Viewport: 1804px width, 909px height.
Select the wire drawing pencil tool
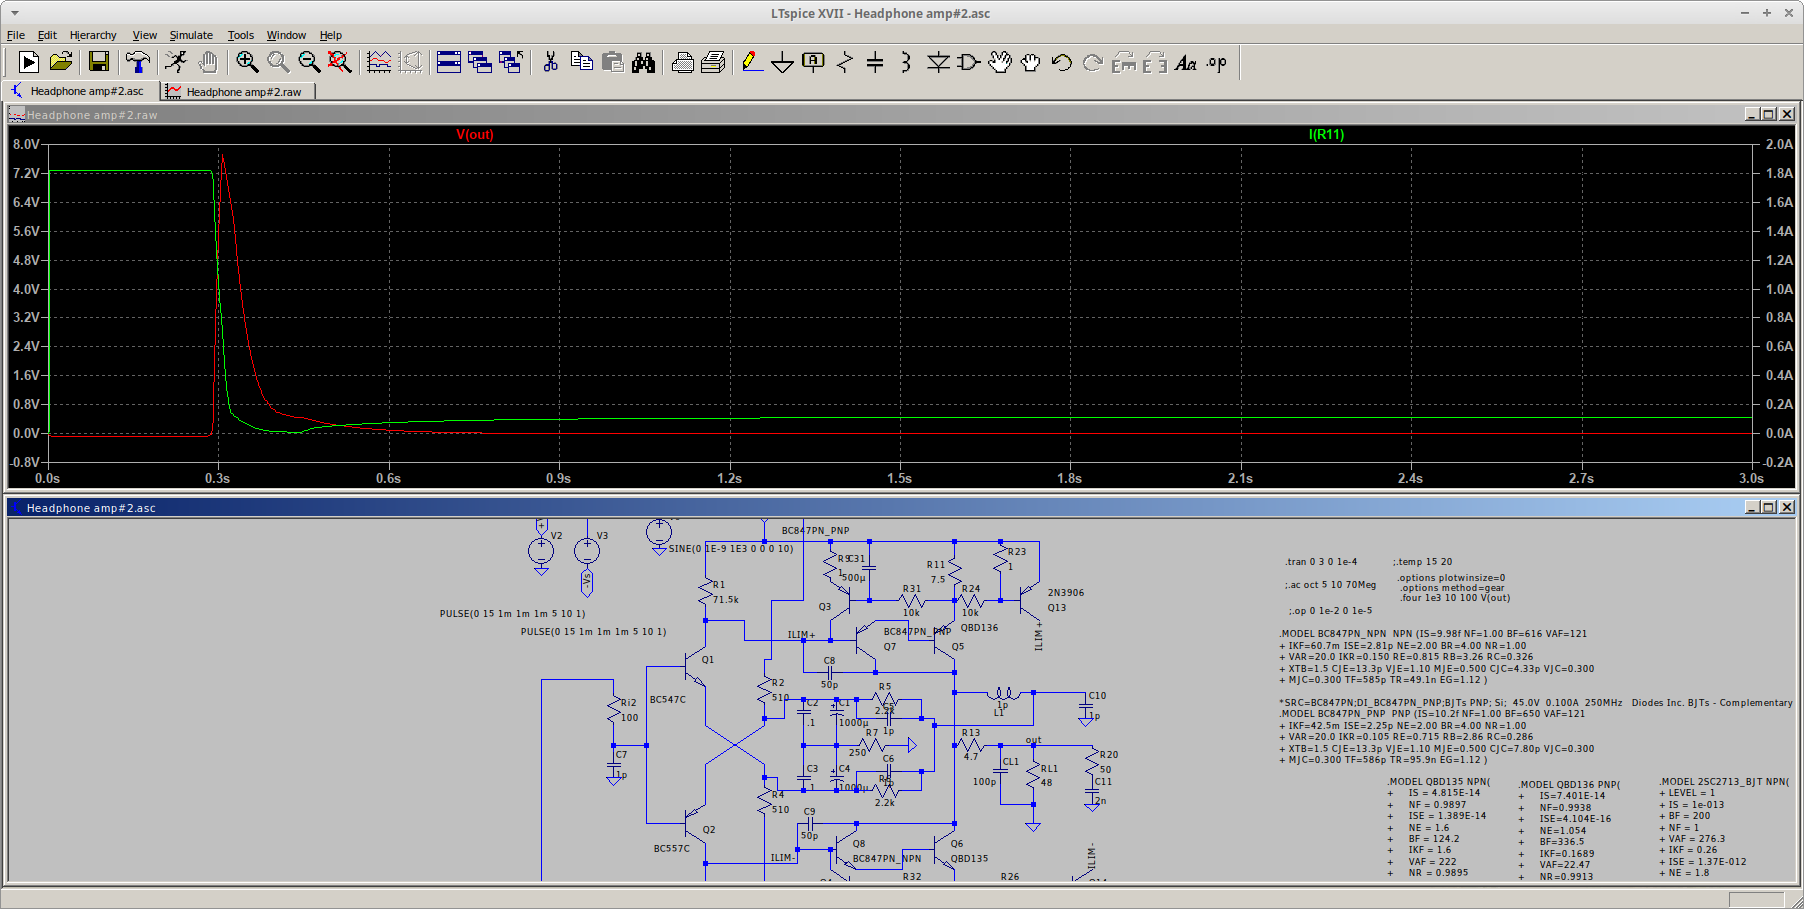coord(752,62)
